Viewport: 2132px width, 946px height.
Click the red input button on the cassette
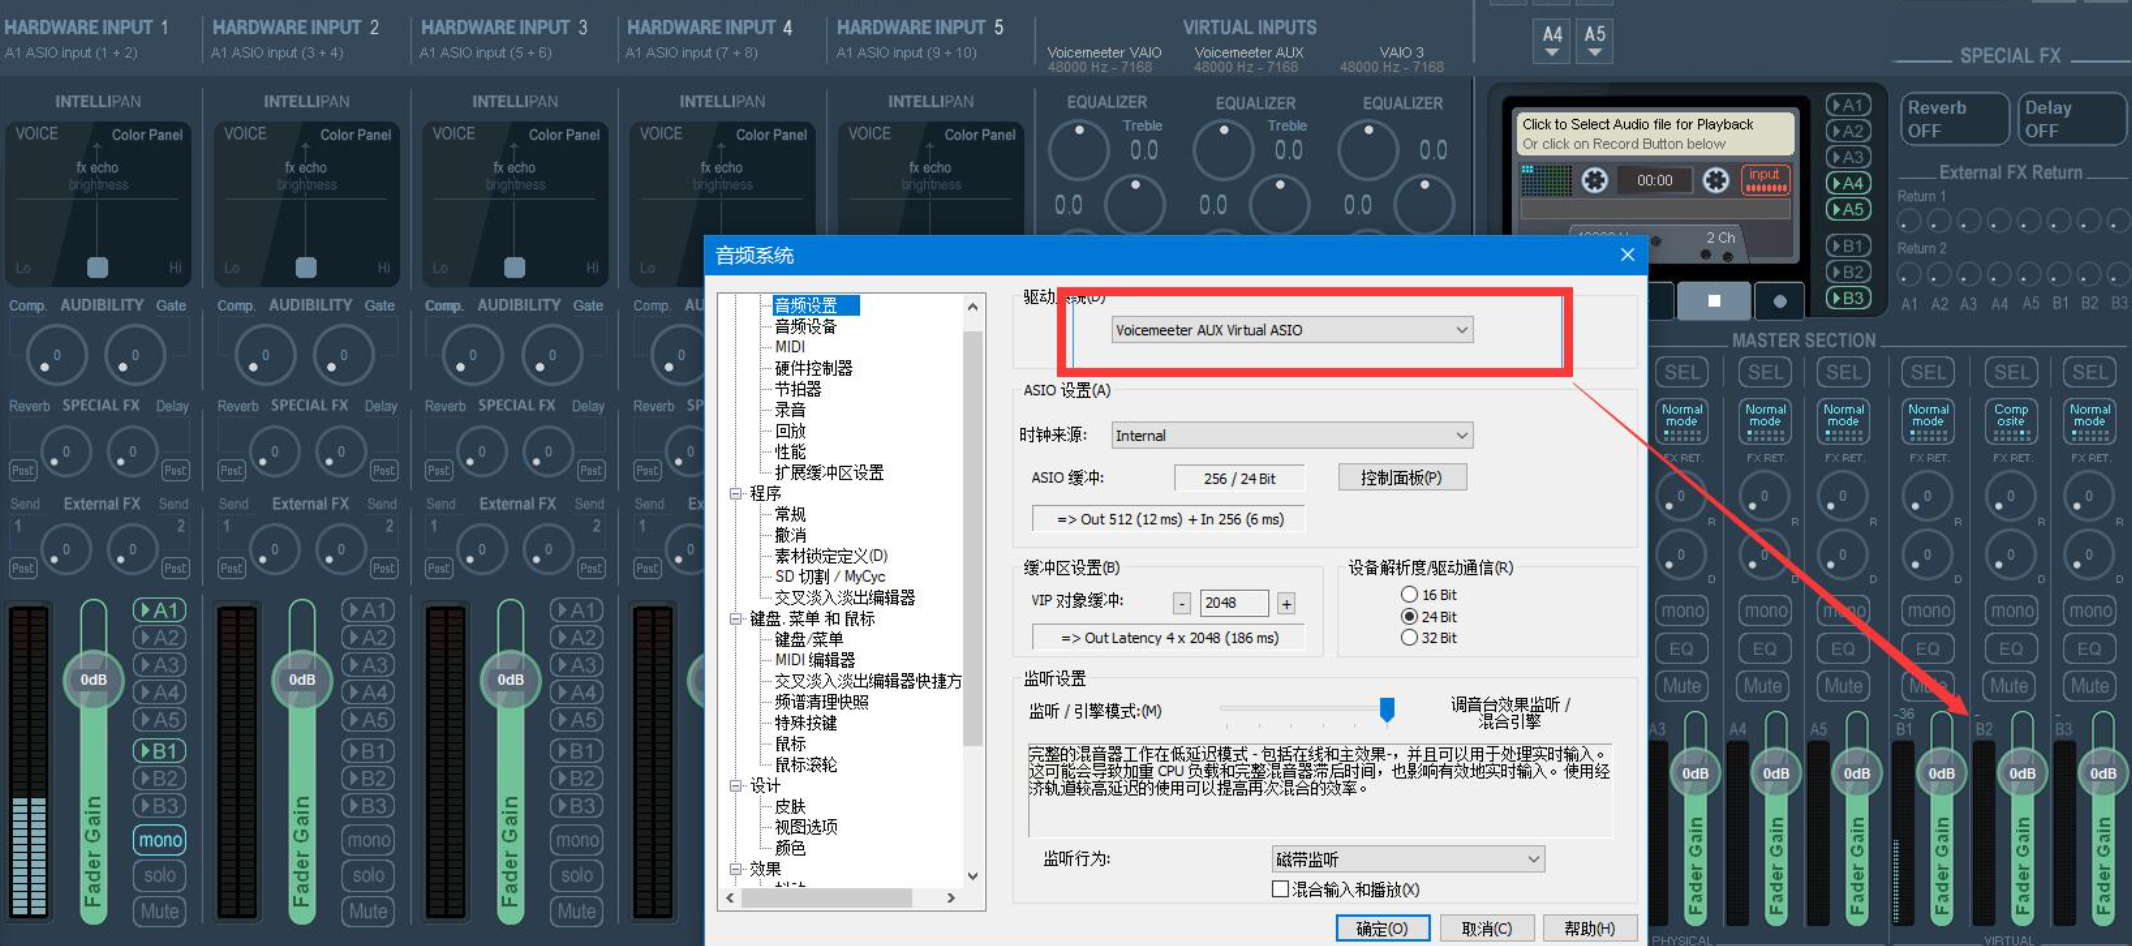pyautogui.click(x=1765, y=179)
